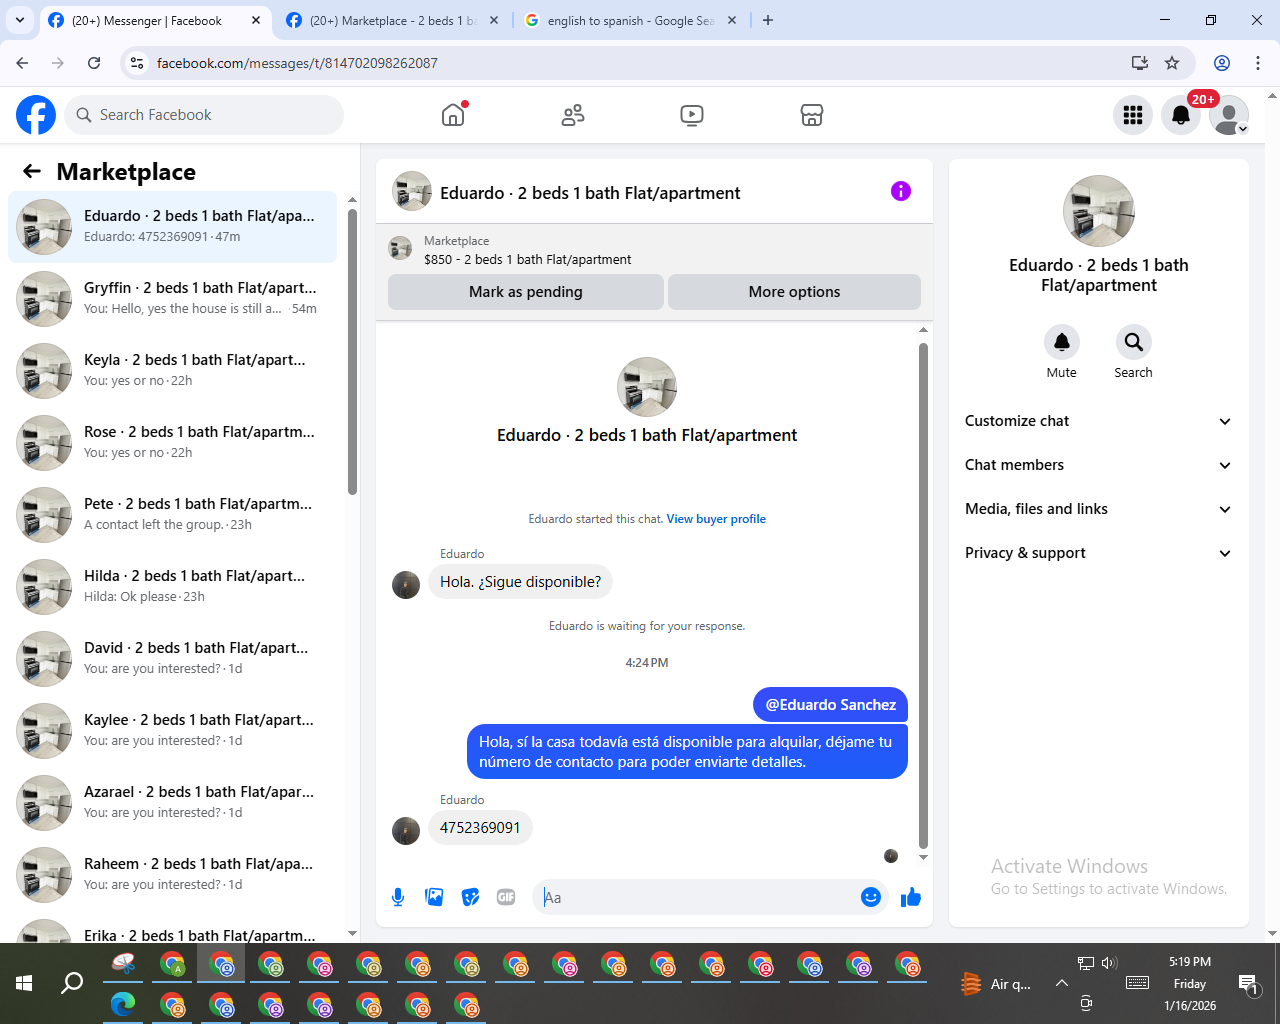The height and width of the screenshot is (1024, 1280).
Task: Open Azarael conversation
Action: tap(172, 803)
